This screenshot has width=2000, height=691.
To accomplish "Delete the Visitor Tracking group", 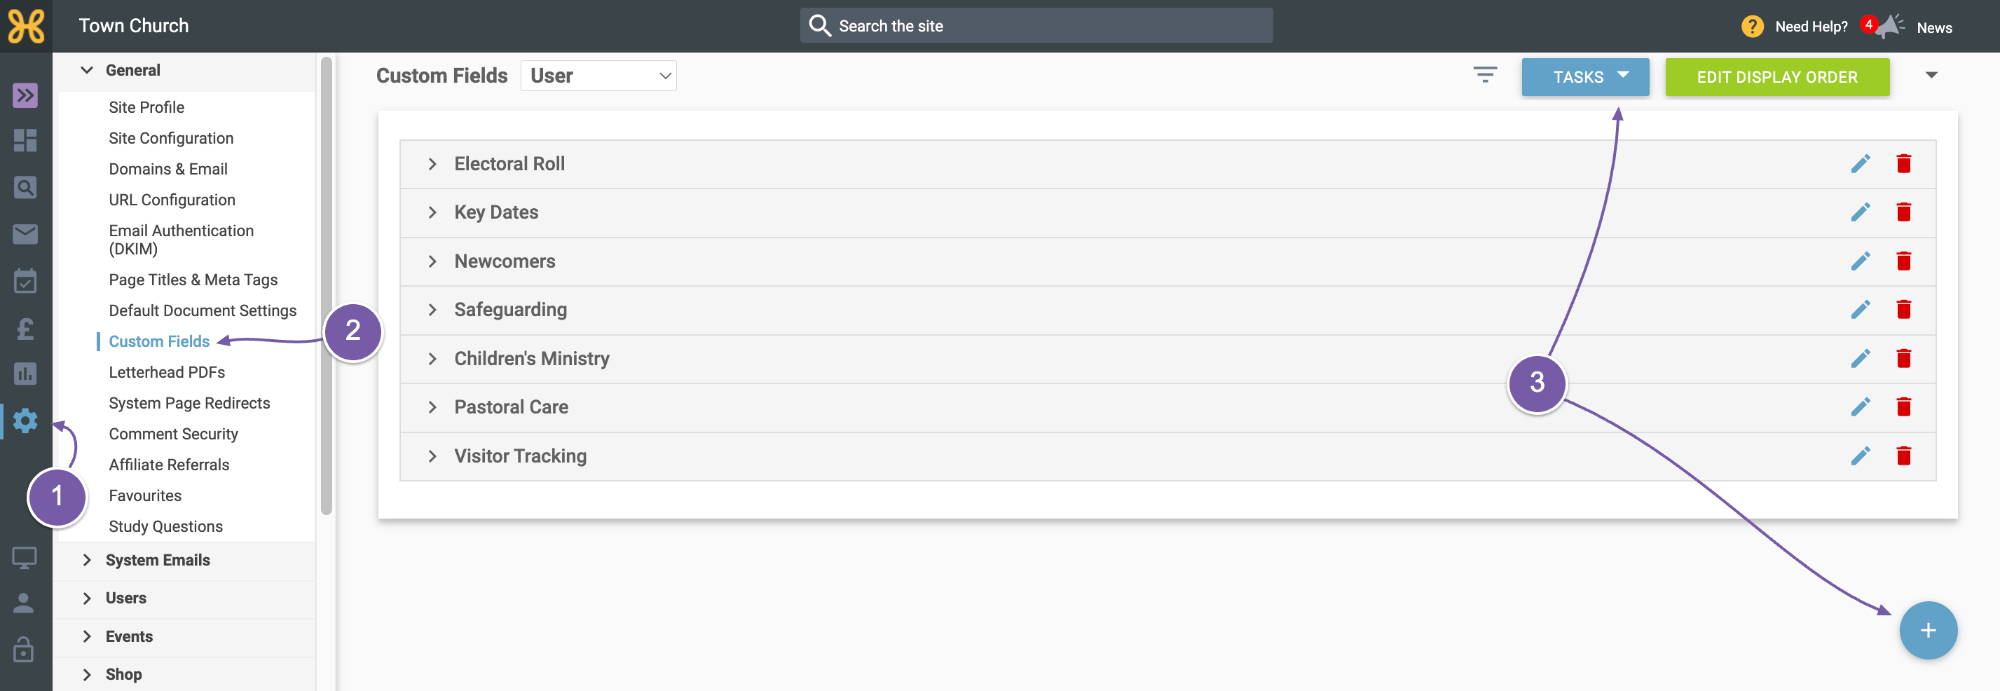I will point(1904,456).
